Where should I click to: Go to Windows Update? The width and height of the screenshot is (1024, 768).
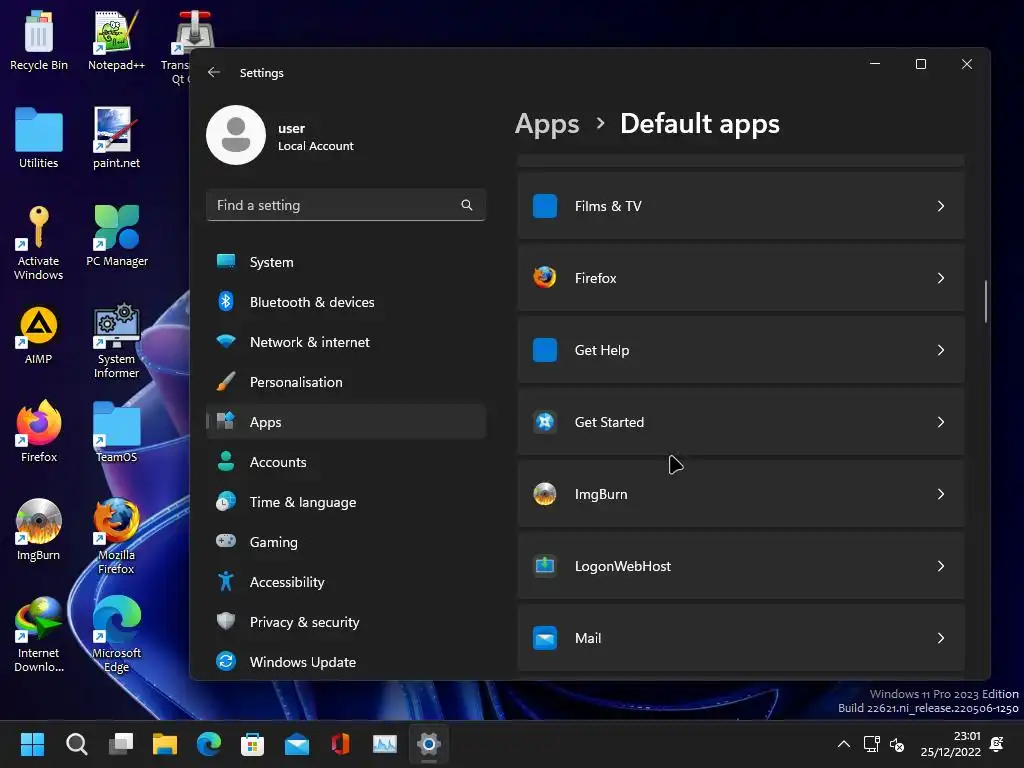345,662
